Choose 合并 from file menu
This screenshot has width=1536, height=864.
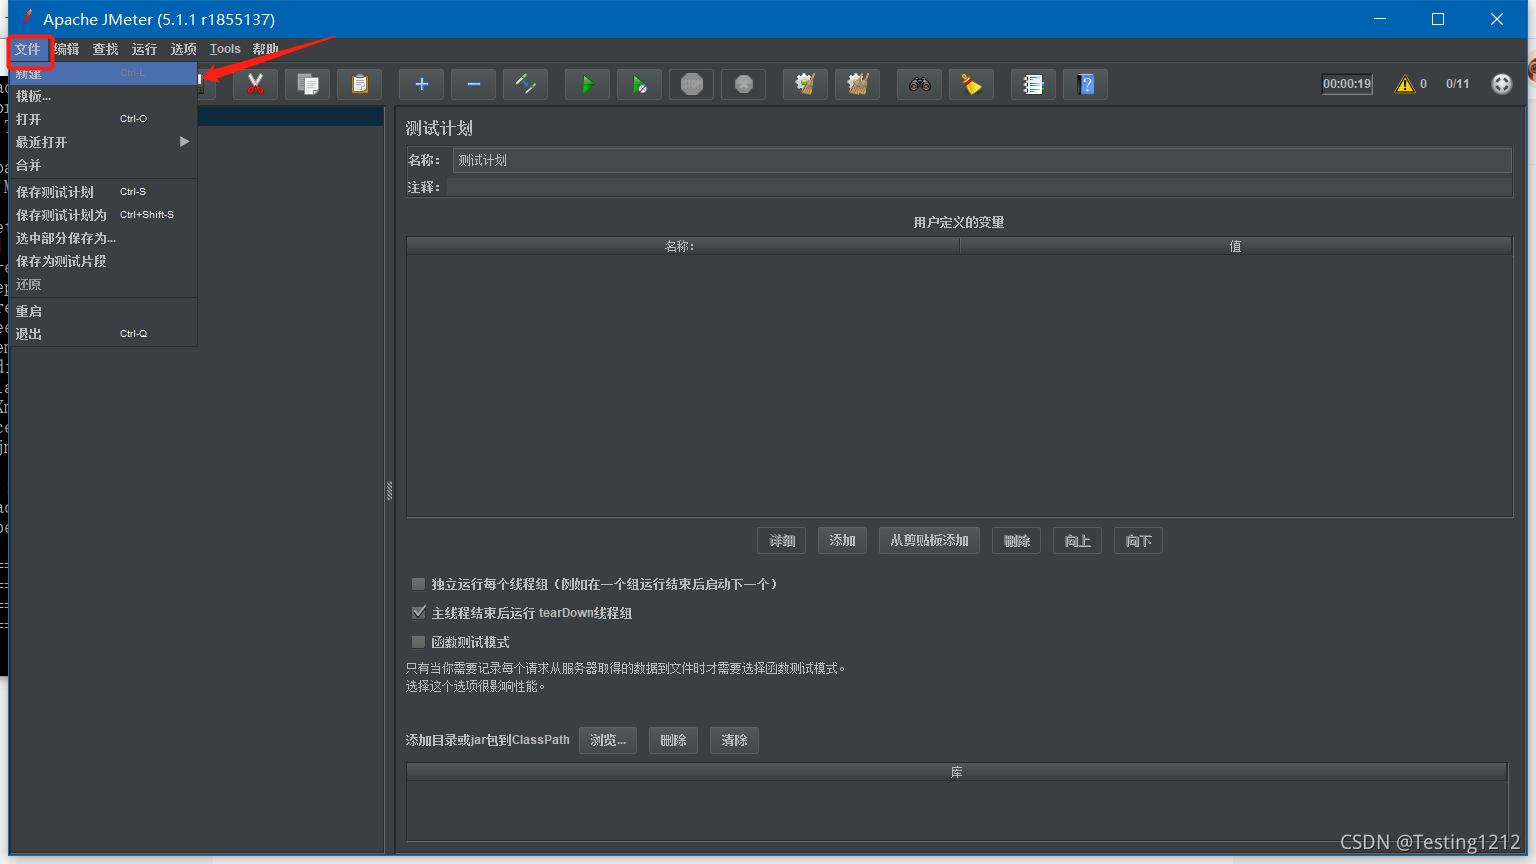pos(103,165)
